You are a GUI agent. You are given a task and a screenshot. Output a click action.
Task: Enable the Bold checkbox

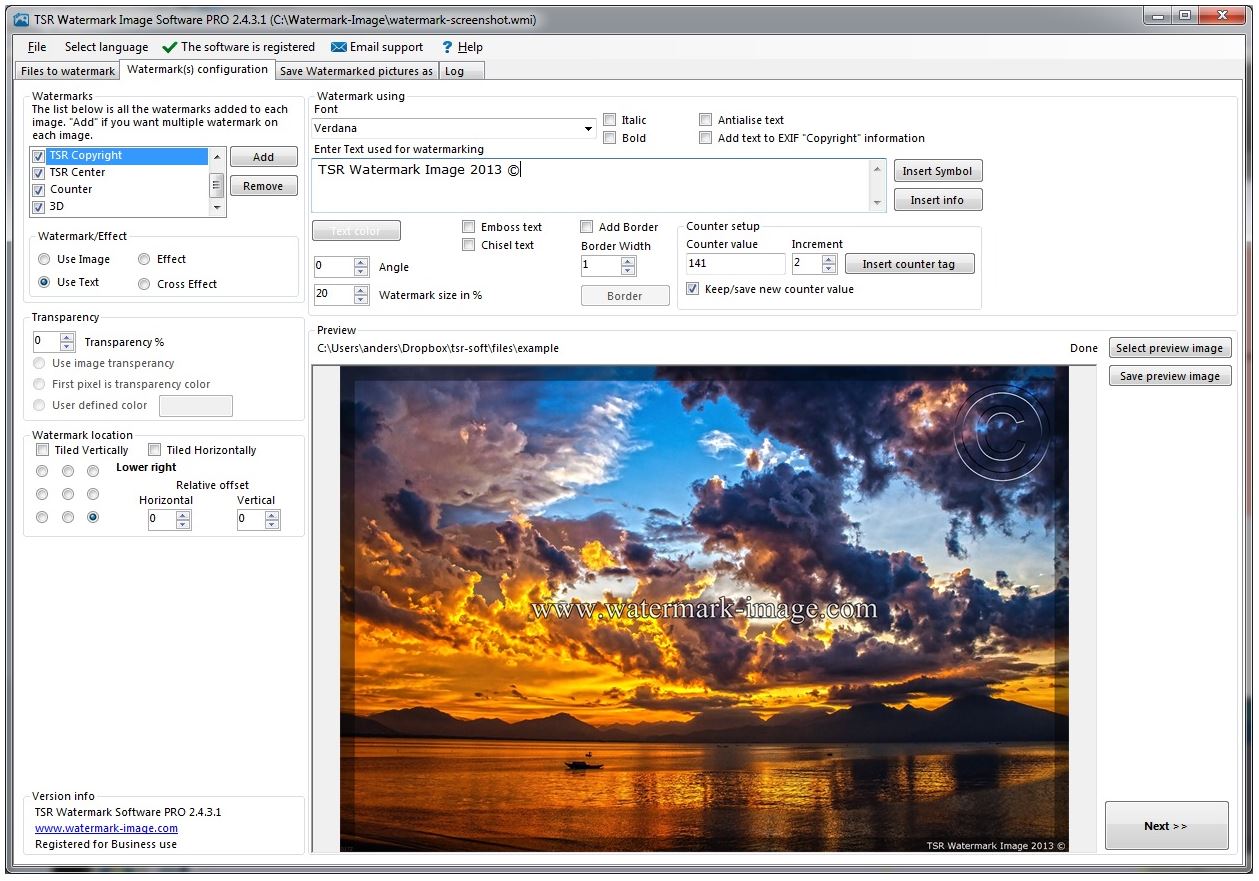coord(610,138)
